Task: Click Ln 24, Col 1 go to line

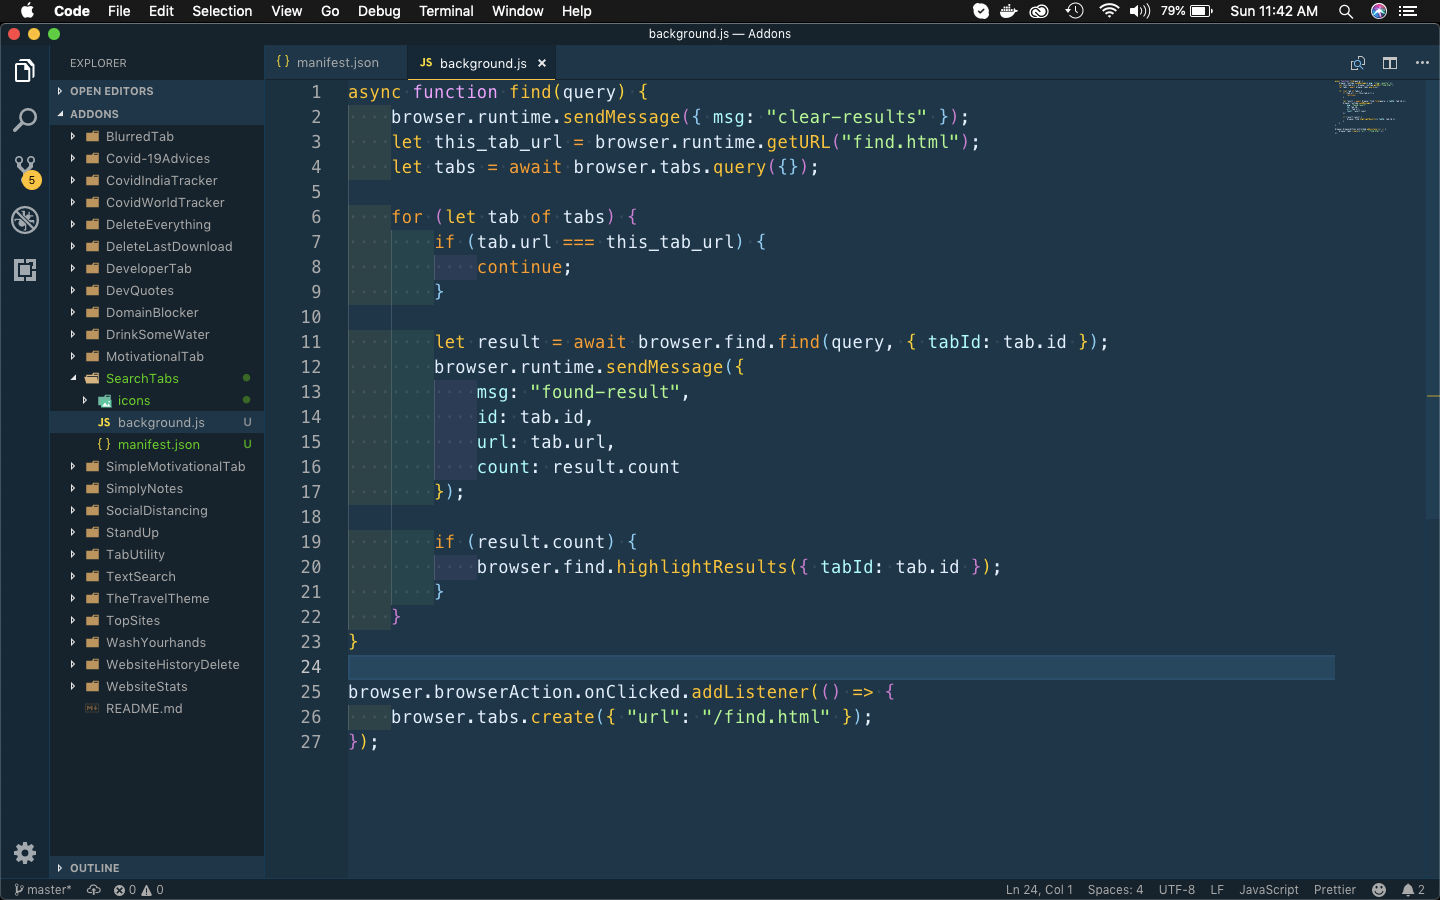Action: 1039,890
